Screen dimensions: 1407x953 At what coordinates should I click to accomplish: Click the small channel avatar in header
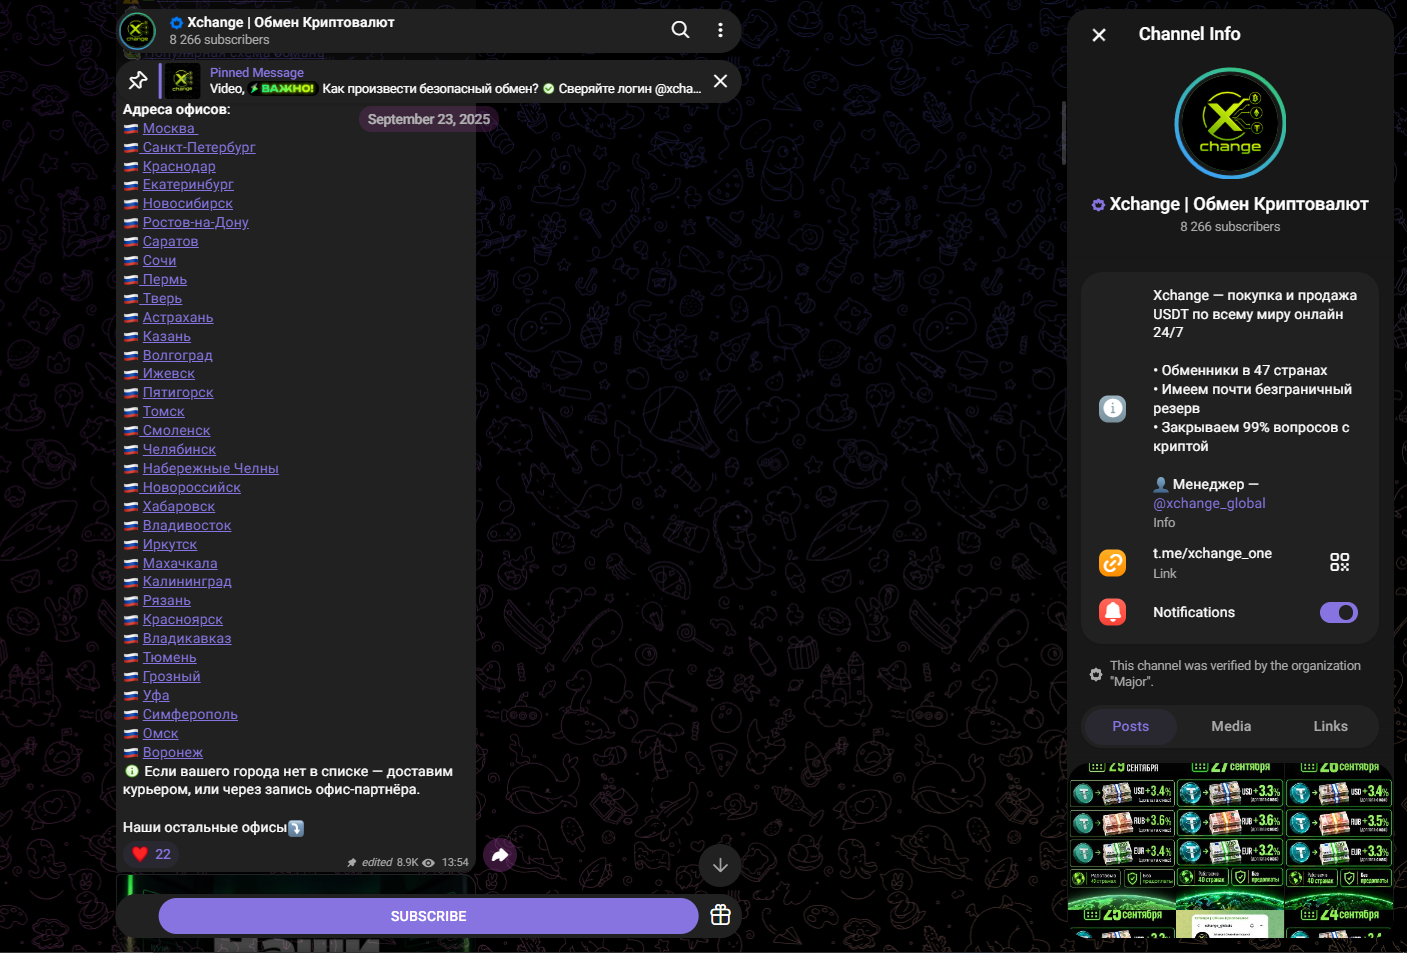[138, 30]
